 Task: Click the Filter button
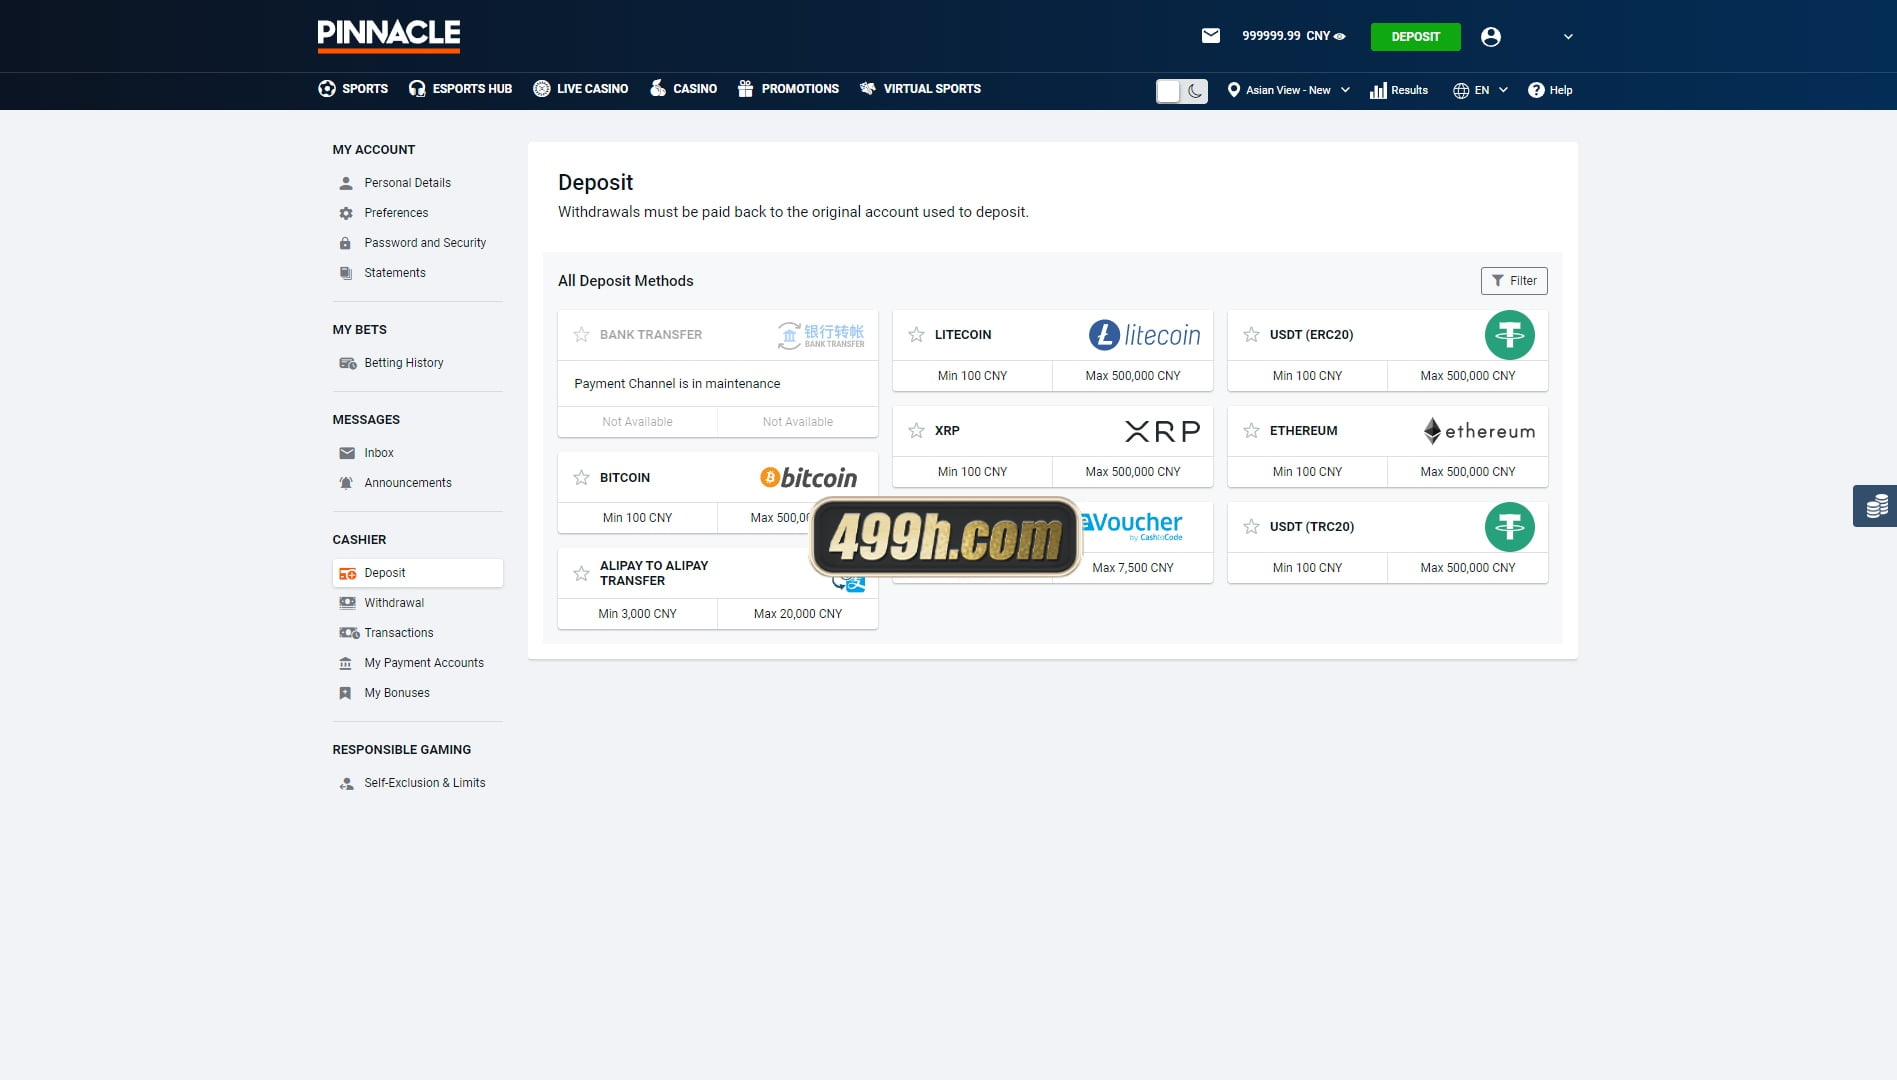pyautogui.click(x=1514, y=281)
